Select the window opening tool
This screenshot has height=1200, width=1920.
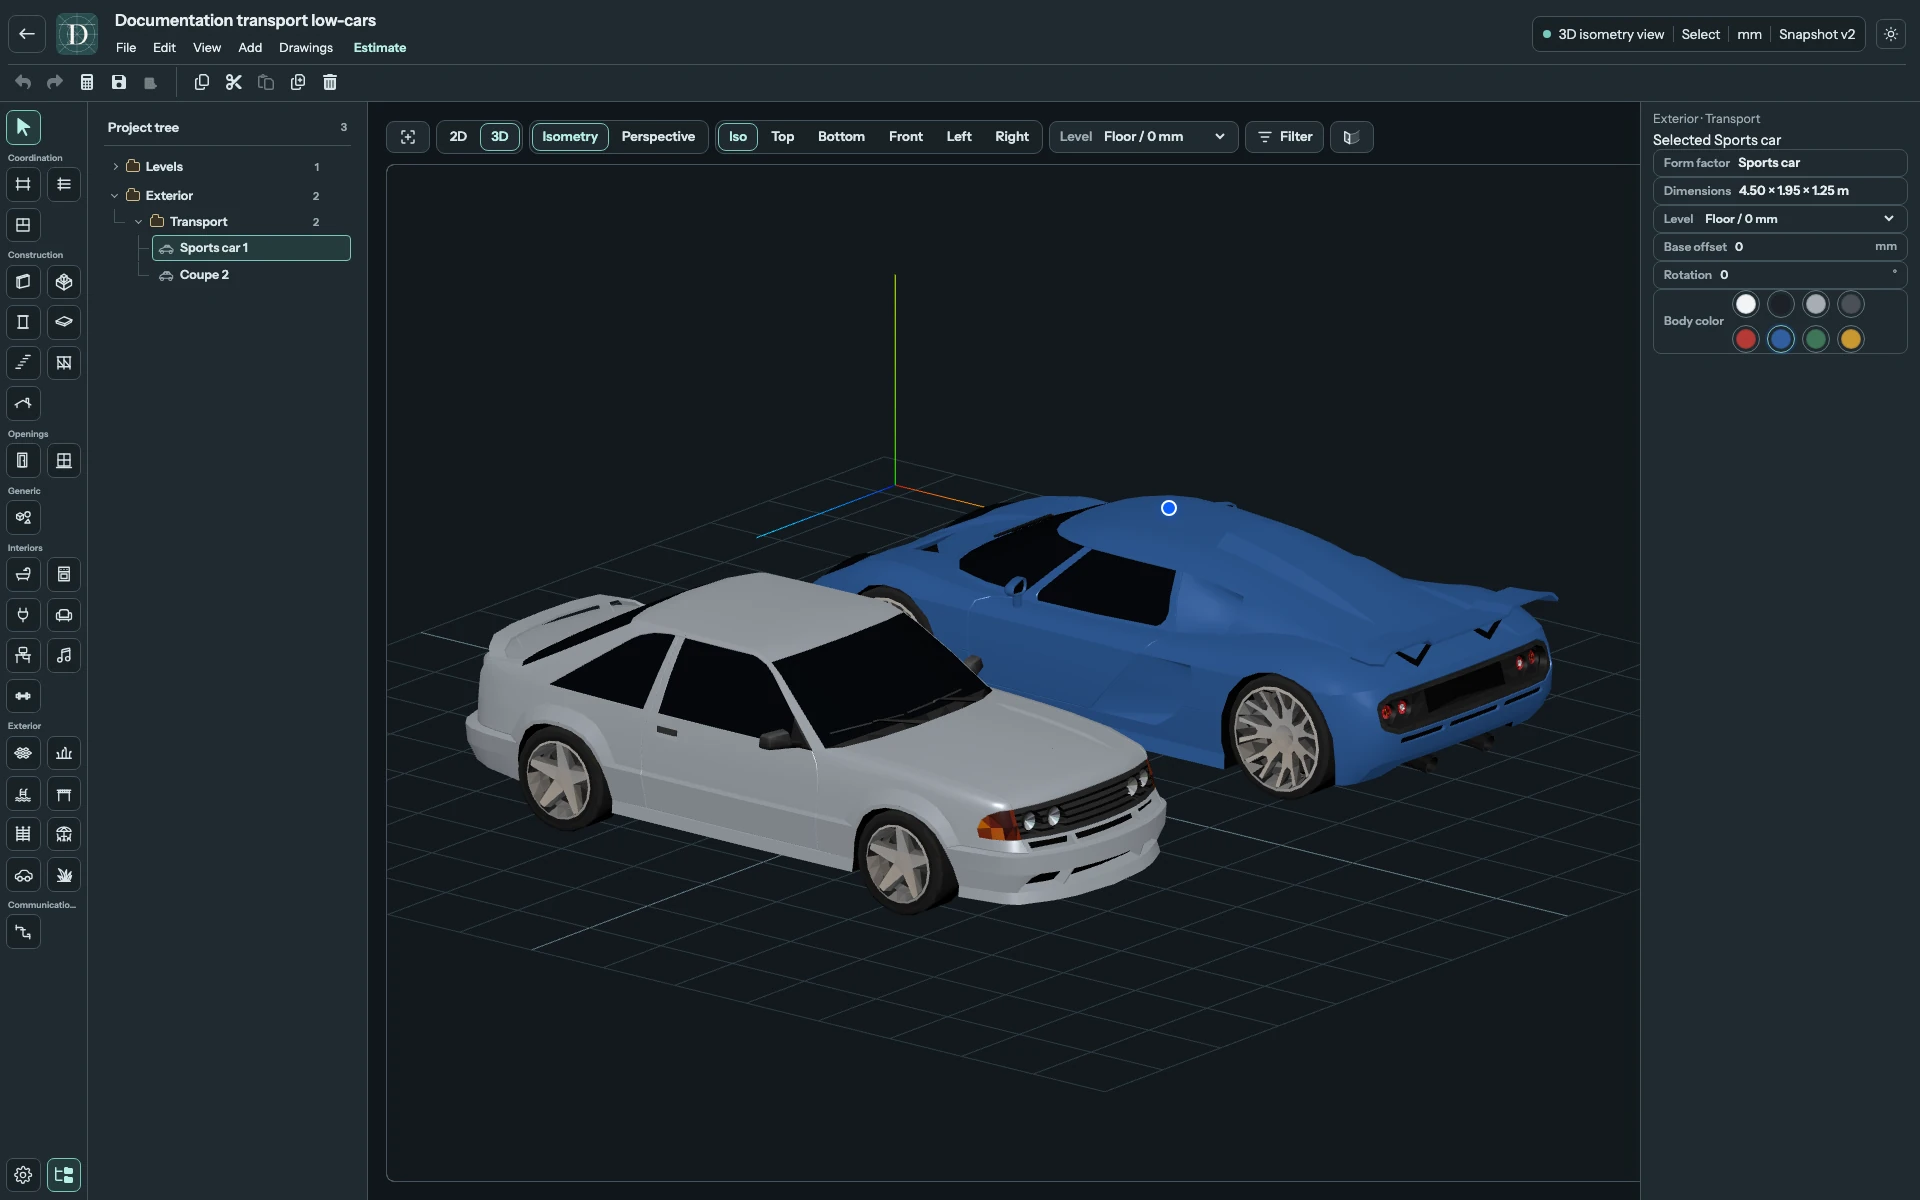[64, 460]
